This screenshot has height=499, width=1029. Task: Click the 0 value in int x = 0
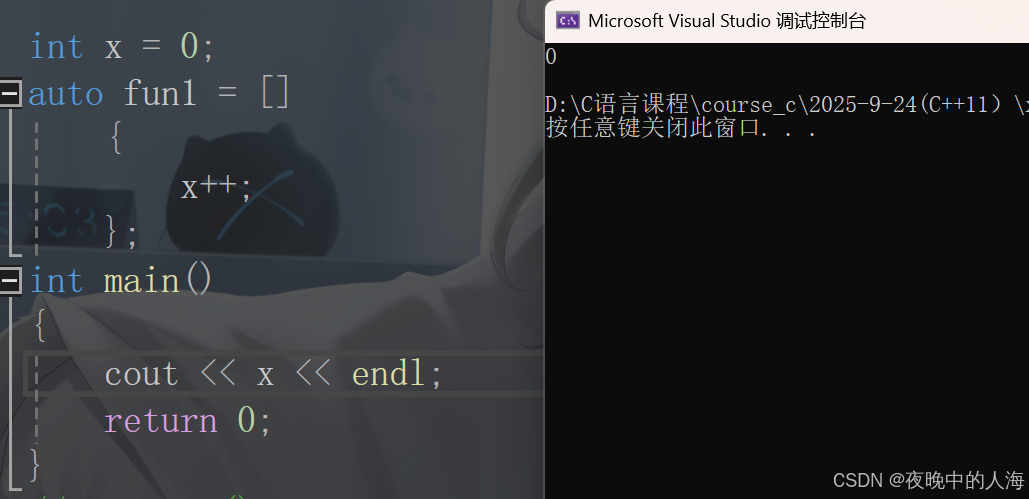point(190,47)
